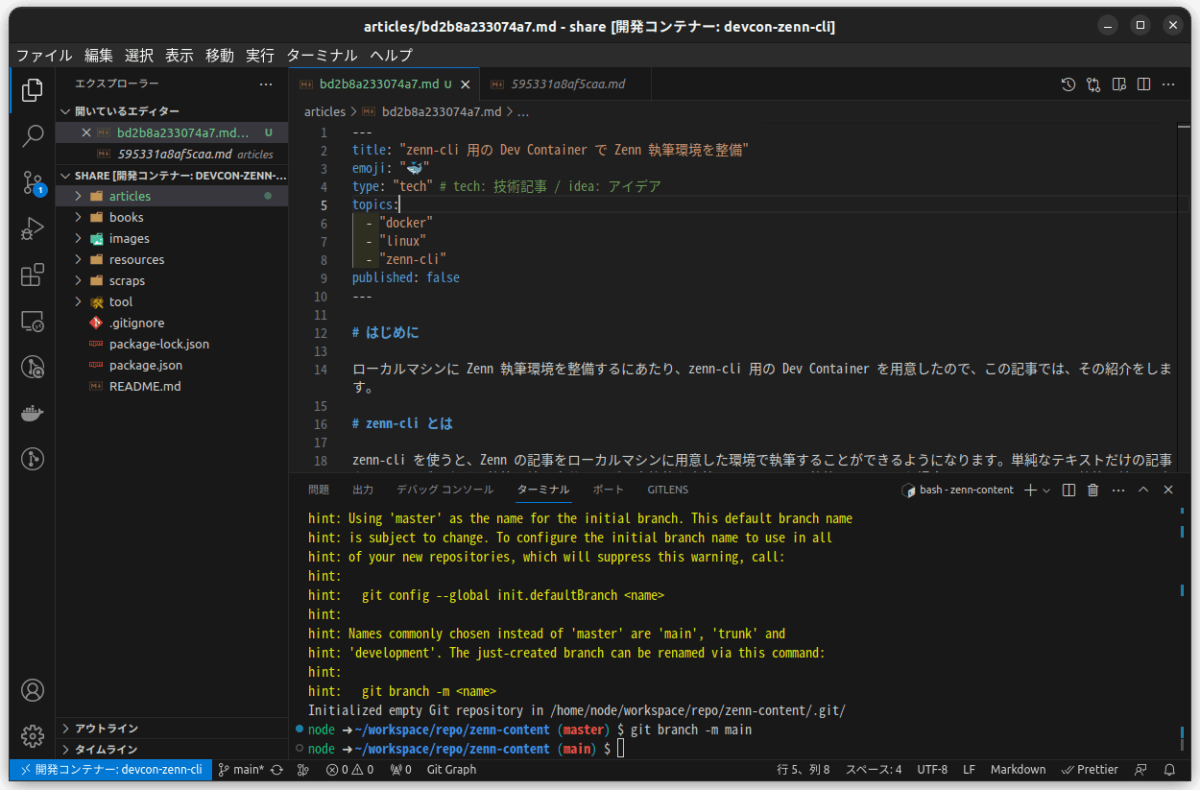This screenshot has width=1200, height=790.
Task: Open the Manage gear icon
Action: [x=32, y=737]
